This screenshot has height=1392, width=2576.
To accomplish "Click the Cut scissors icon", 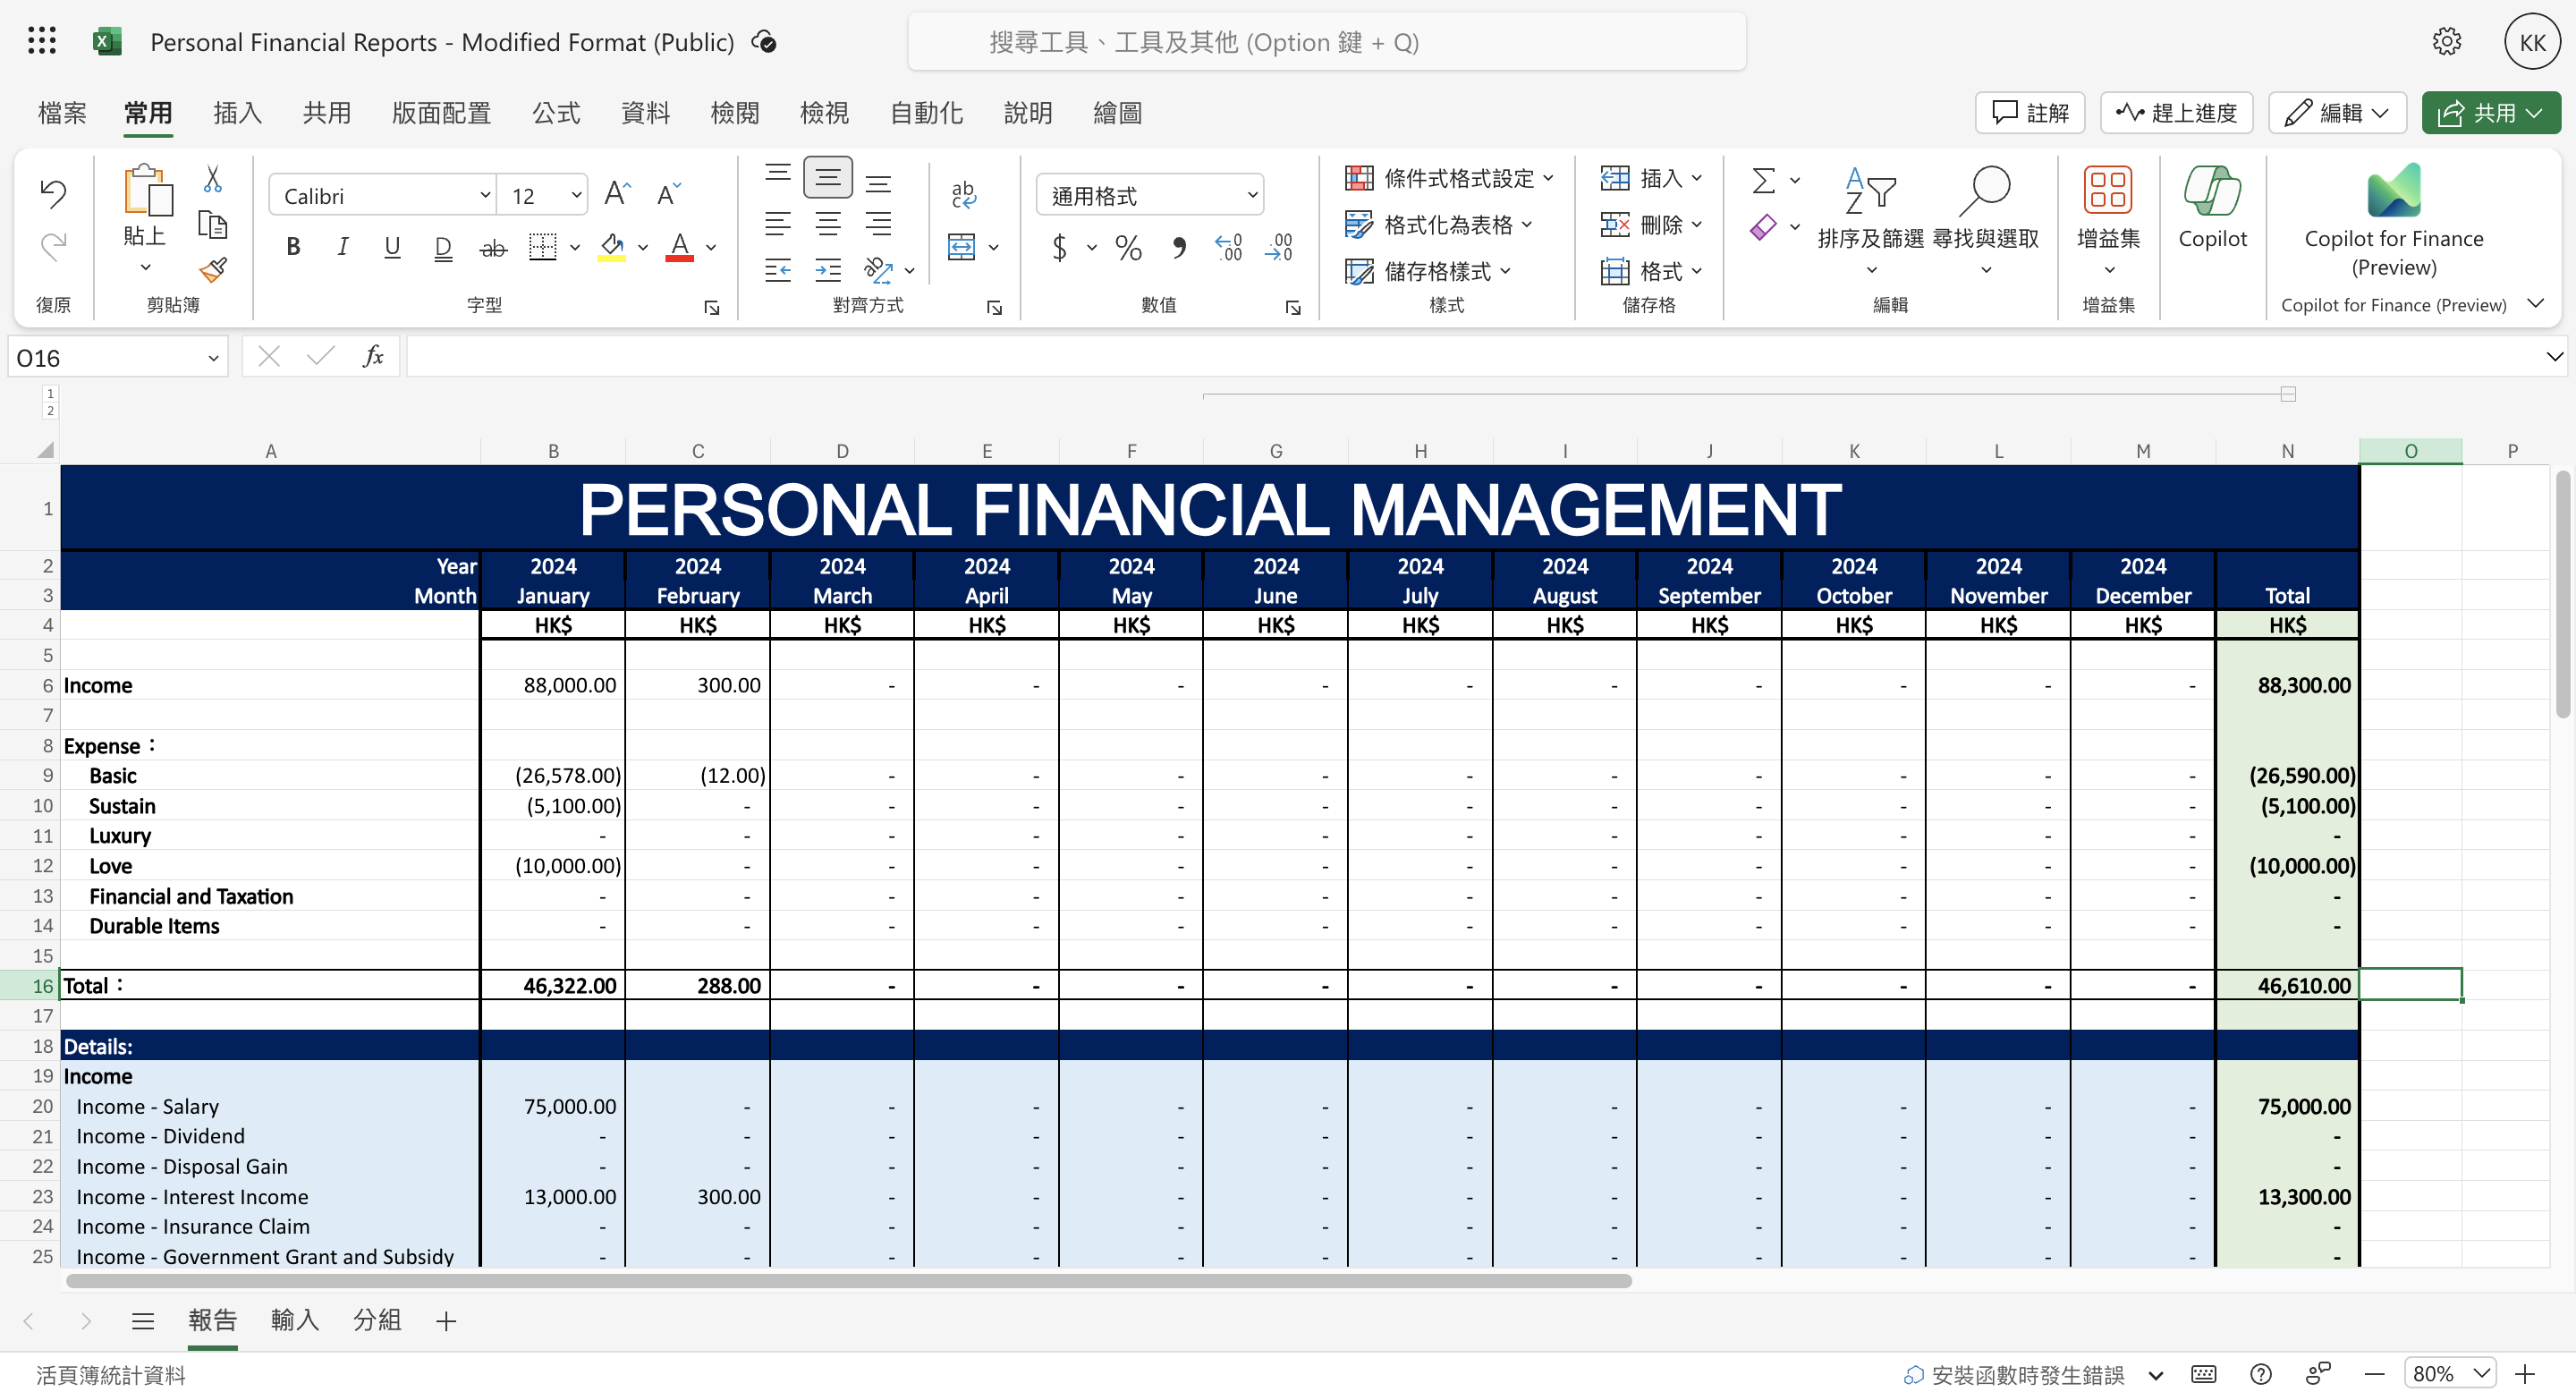I will (212, 180).
